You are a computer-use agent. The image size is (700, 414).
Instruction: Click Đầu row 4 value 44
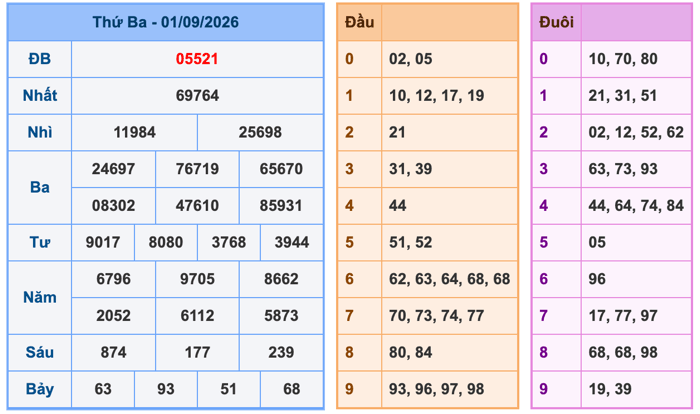pos(397,205)
